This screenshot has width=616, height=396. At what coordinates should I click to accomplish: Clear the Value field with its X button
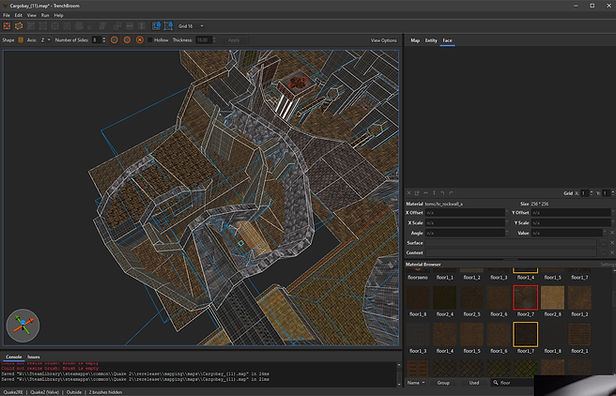pos(612,233)
